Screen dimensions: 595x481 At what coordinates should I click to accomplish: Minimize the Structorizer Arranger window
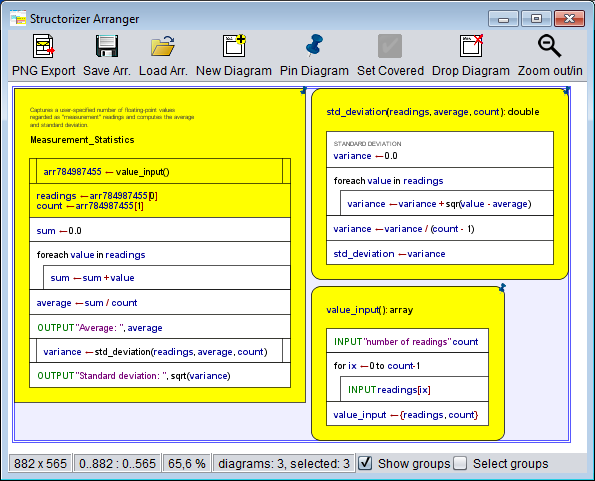(x=503, y=19)
